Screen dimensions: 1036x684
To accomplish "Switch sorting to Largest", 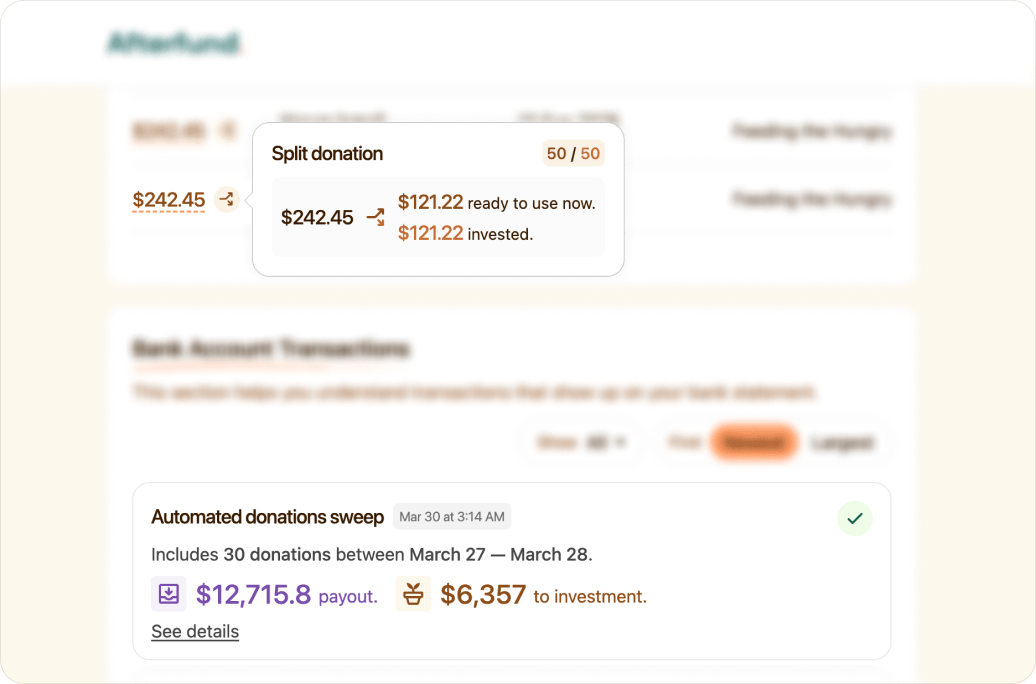I will point(843,442).
